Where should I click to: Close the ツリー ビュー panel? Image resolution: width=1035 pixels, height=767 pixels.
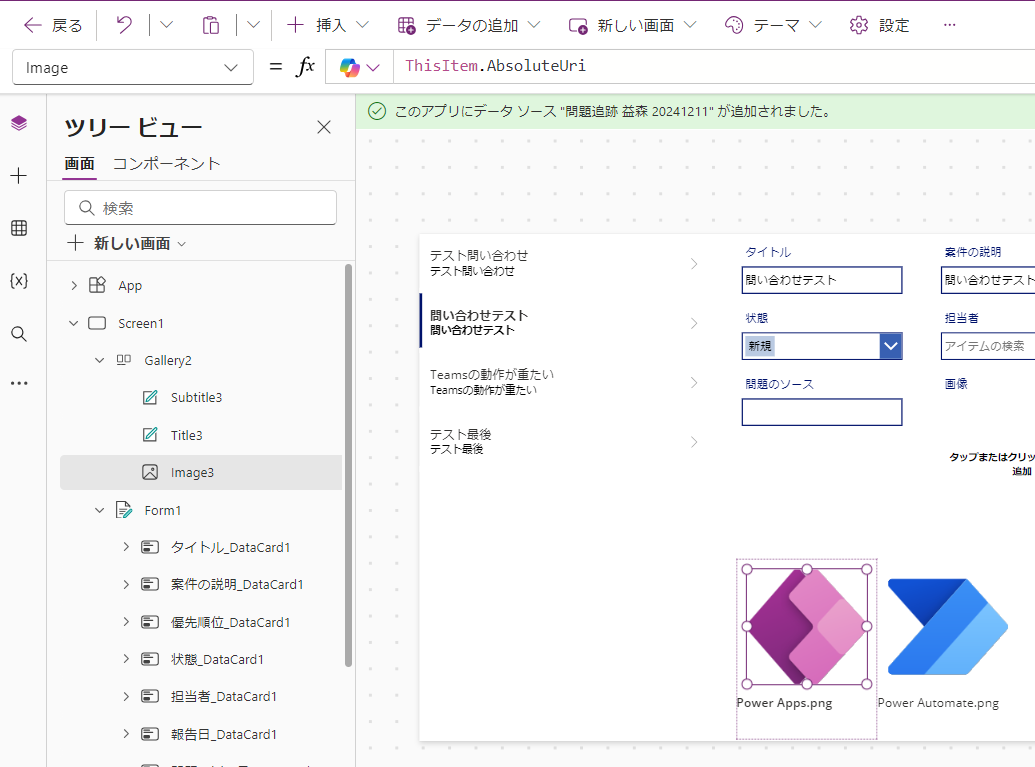(x=323, y=127)
